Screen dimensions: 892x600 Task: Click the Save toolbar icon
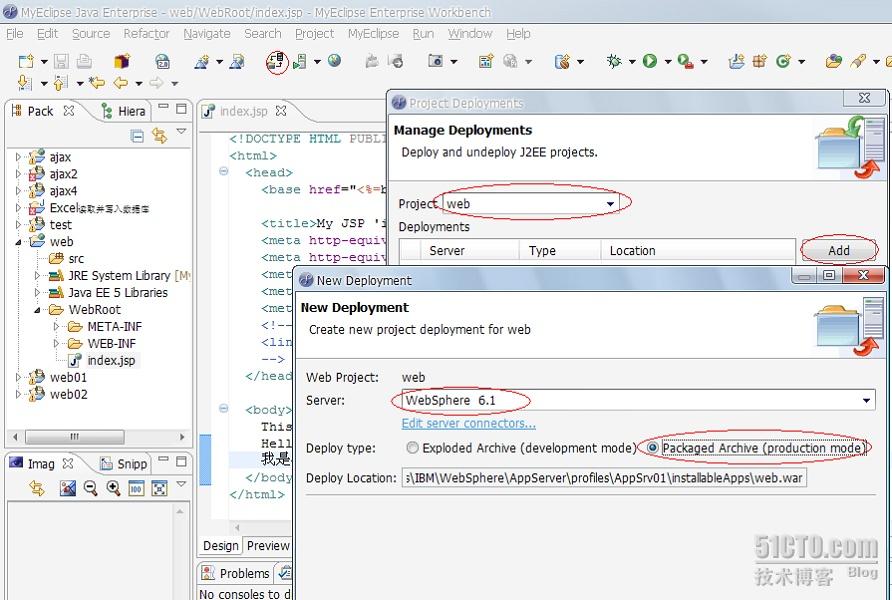click(62, 61)
